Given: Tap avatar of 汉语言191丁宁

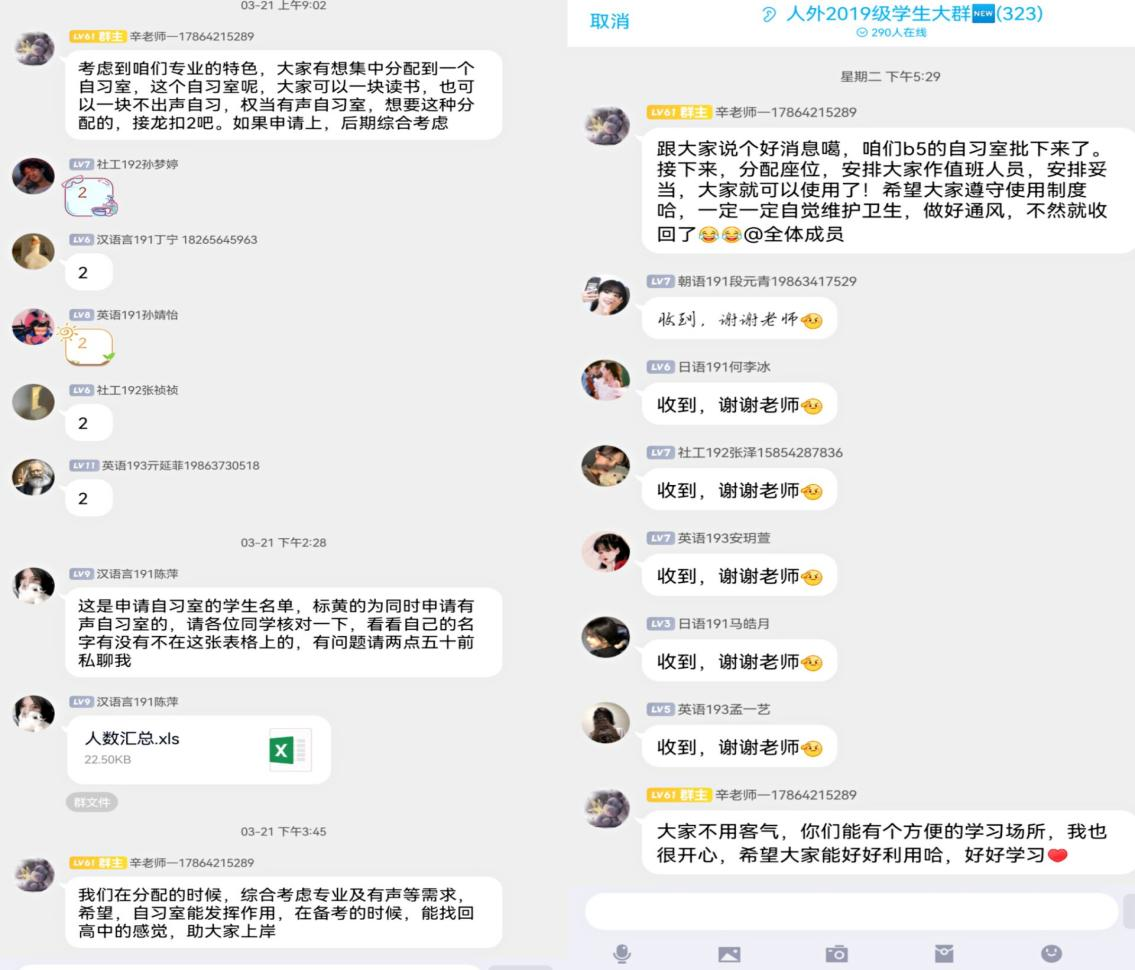Looking at the screenshot, I should tap(33, 251).
